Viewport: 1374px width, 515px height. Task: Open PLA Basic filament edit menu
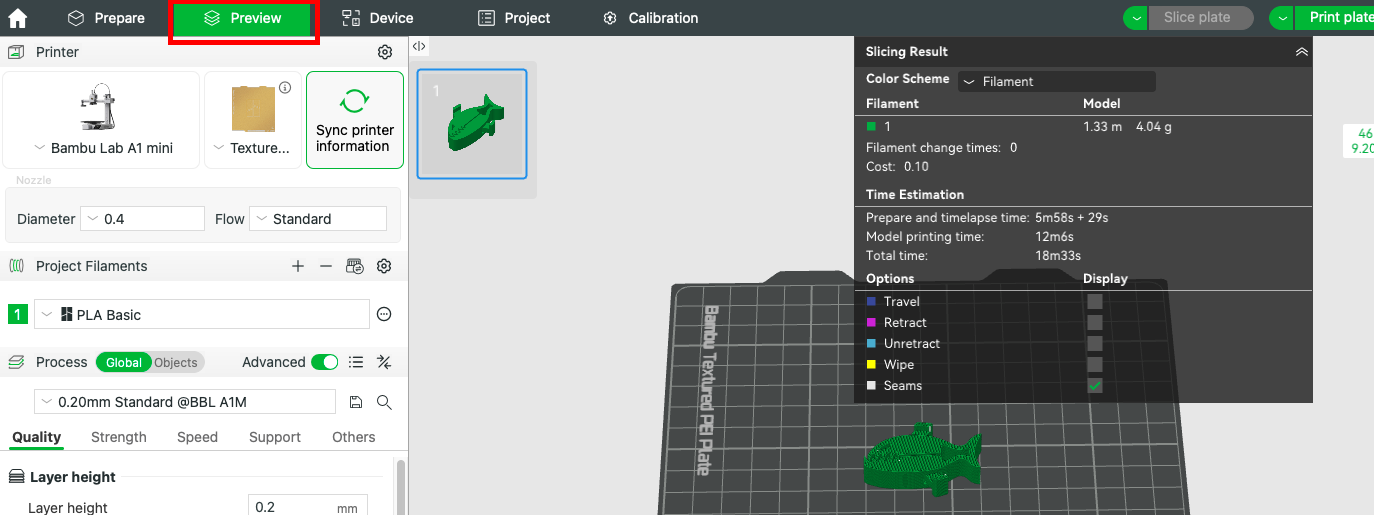pyautogui.click(x=384, y=314)
